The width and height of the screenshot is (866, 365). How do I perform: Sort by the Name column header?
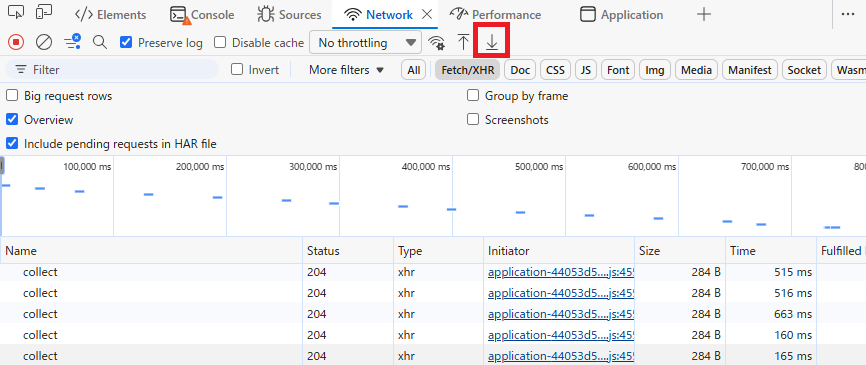pyautogui.click(x=151, y=251)
